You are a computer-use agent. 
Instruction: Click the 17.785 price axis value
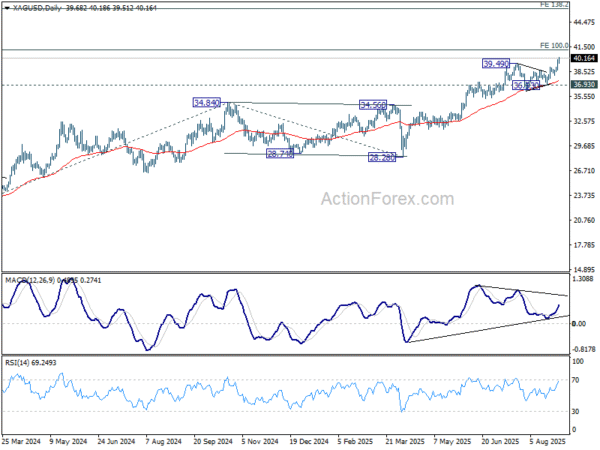coord(584,245)
